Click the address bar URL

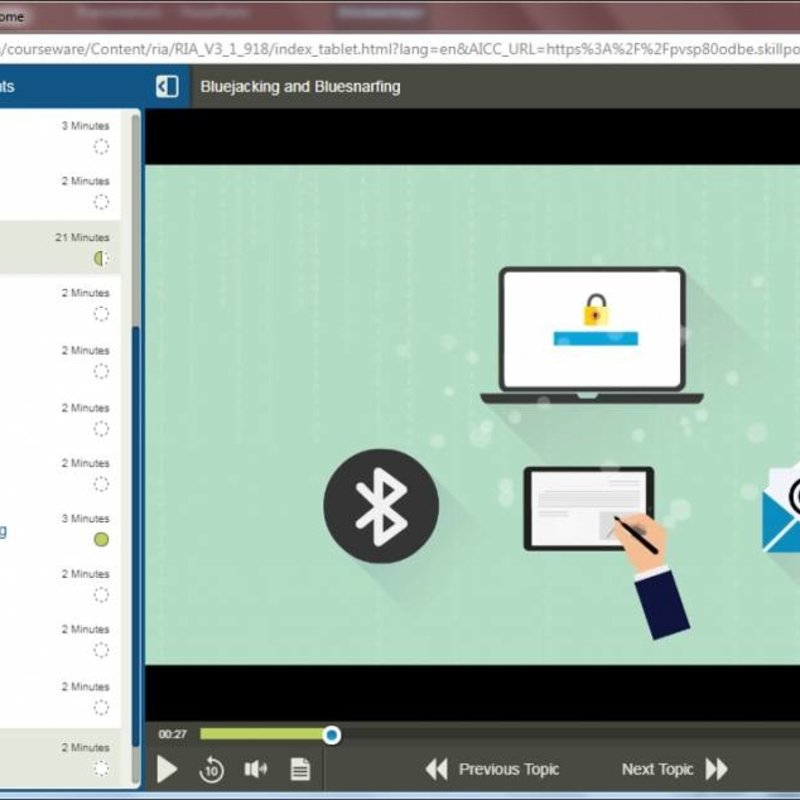(x=400, y=49)
